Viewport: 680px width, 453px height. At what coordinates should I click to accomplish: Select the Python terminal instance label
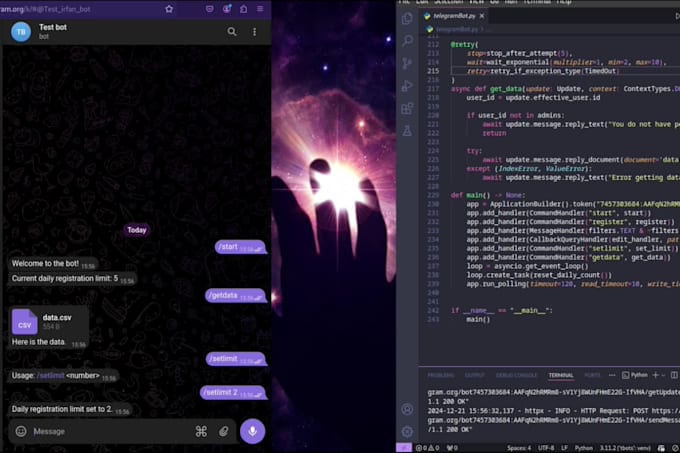pos(635,375)
